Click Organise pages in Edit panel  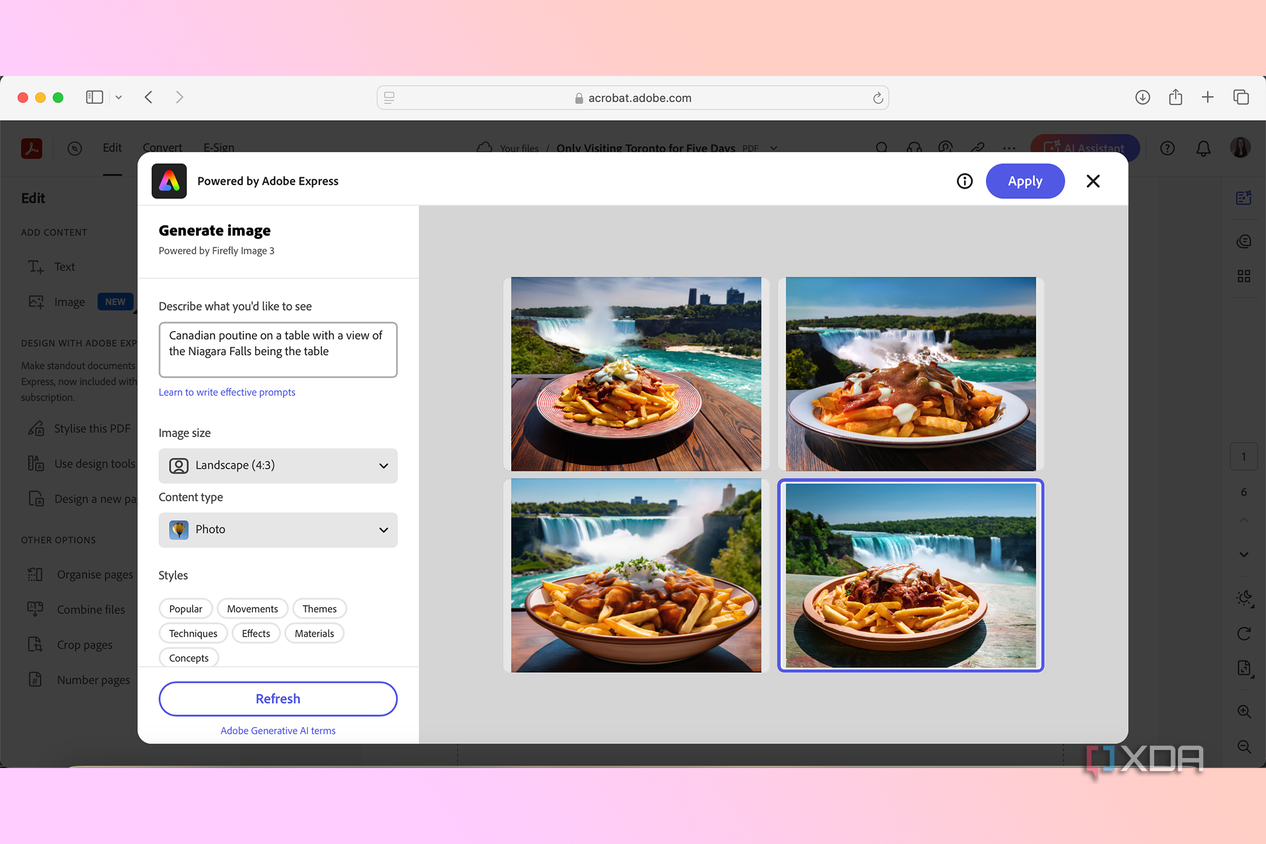[81, 575]
